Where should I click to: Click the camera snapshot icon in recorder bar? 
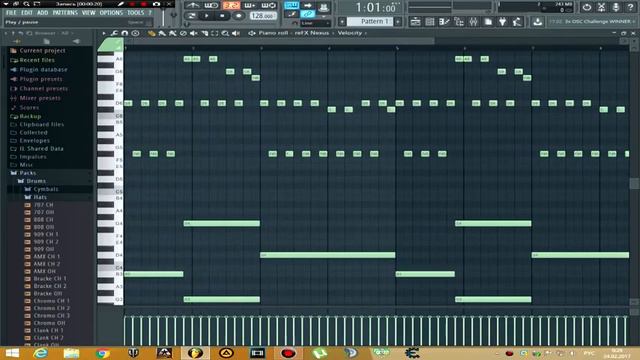pos(156,4)
